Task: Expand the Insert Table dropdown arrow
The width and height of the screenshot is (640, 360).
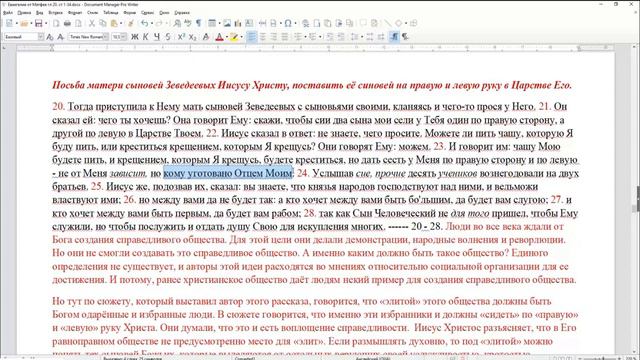Action: (x=219, y=24)
